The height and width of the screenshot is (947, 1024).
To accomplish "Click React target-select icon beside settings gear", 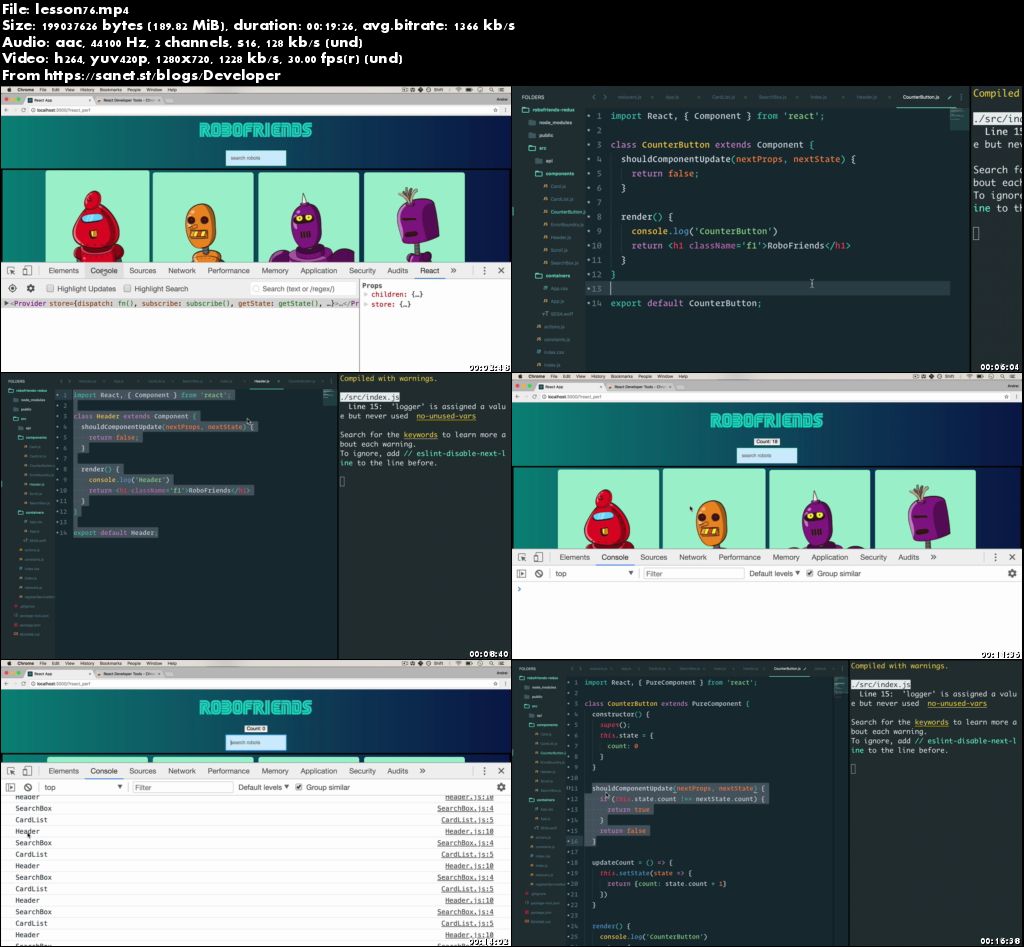I will [x=12, y=288].
